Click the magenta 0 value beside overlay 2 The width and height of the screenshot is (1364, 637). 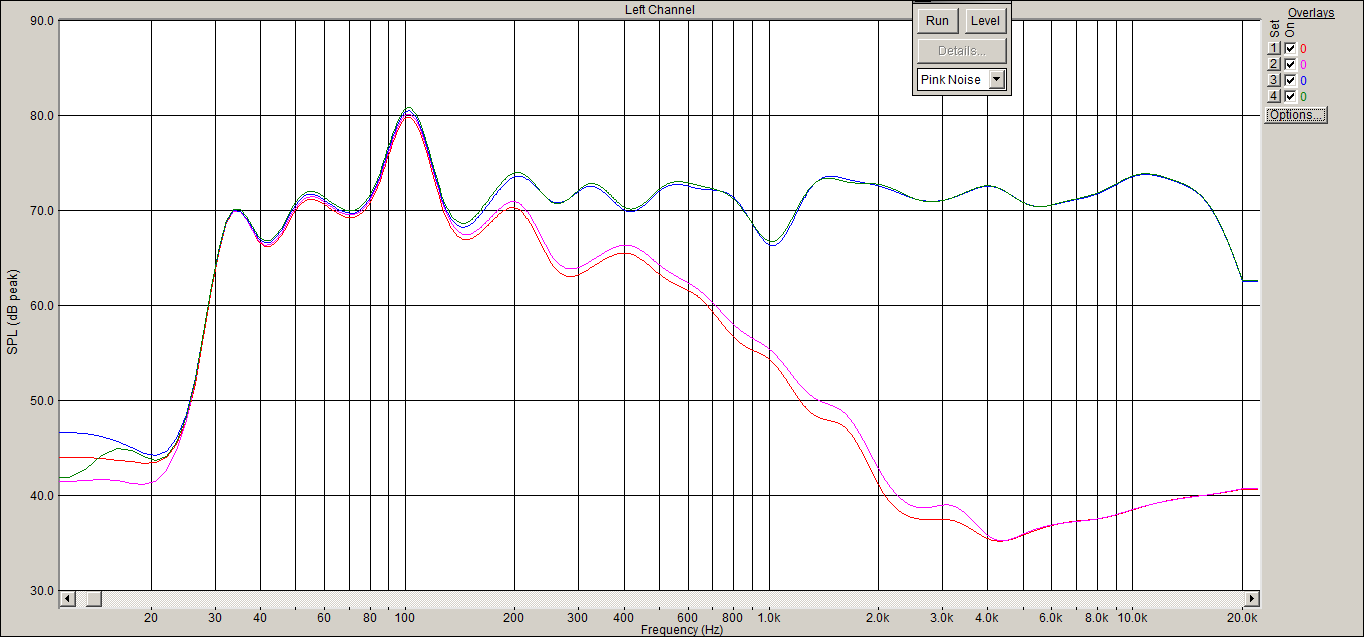[1303, 64]
